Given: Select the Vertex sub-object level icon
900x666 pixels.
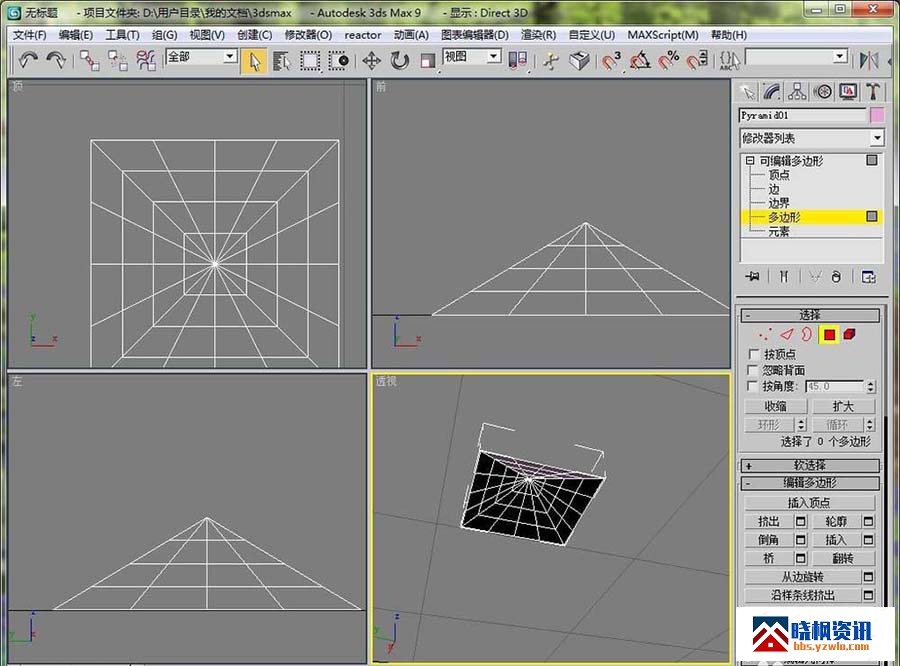Looking at the screenshot, I should pyautogui.click(x=765, y=334).
